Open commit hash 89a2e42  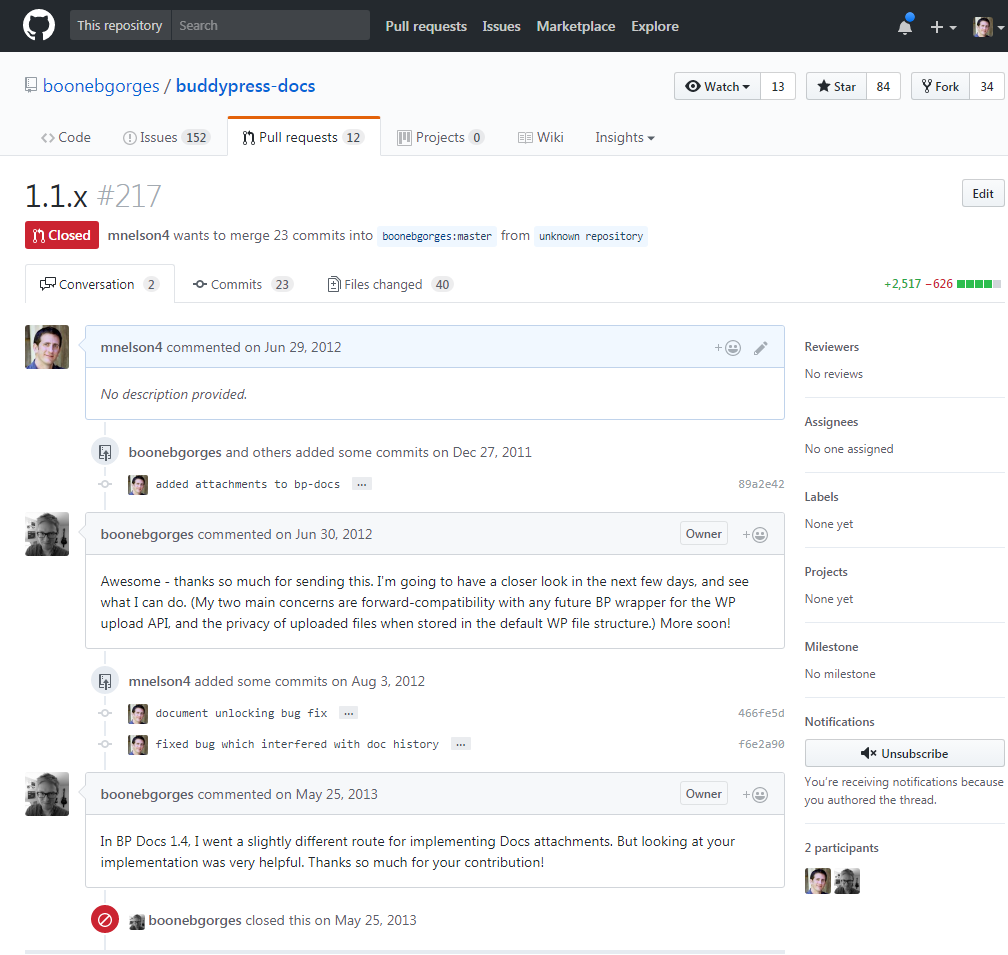point(761,484)
